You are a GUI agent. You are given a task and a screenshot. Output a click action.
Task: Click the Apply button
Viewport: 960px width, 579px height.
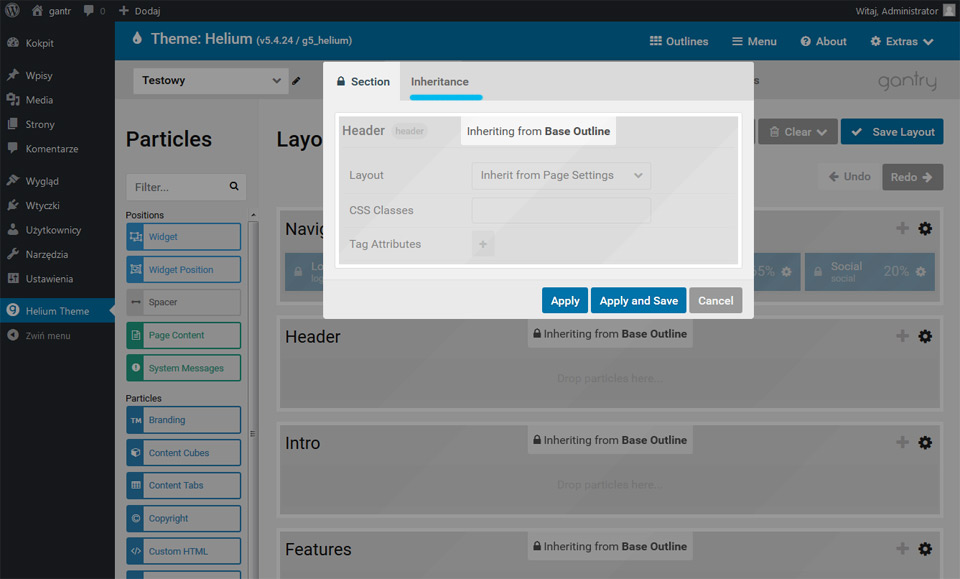[564, 301]
